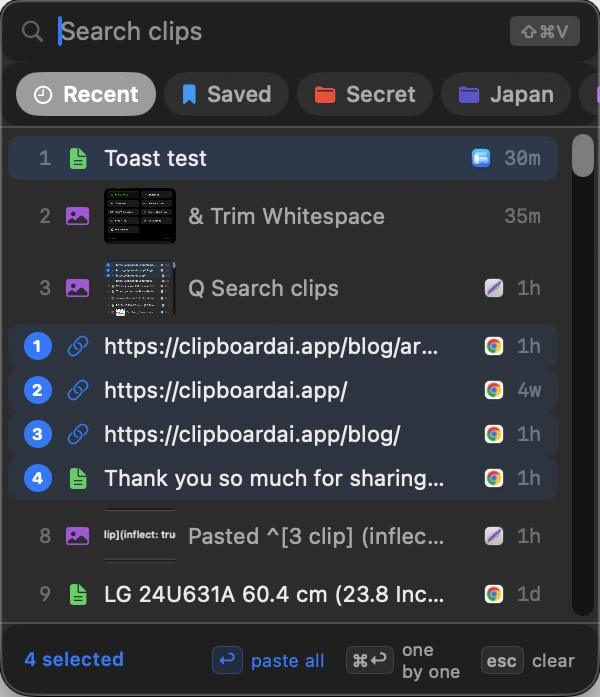The height and width of the screenshot is (697, 600).
Task: Click the https://clipboardai.app/ link text
Action: click(226, 390)
